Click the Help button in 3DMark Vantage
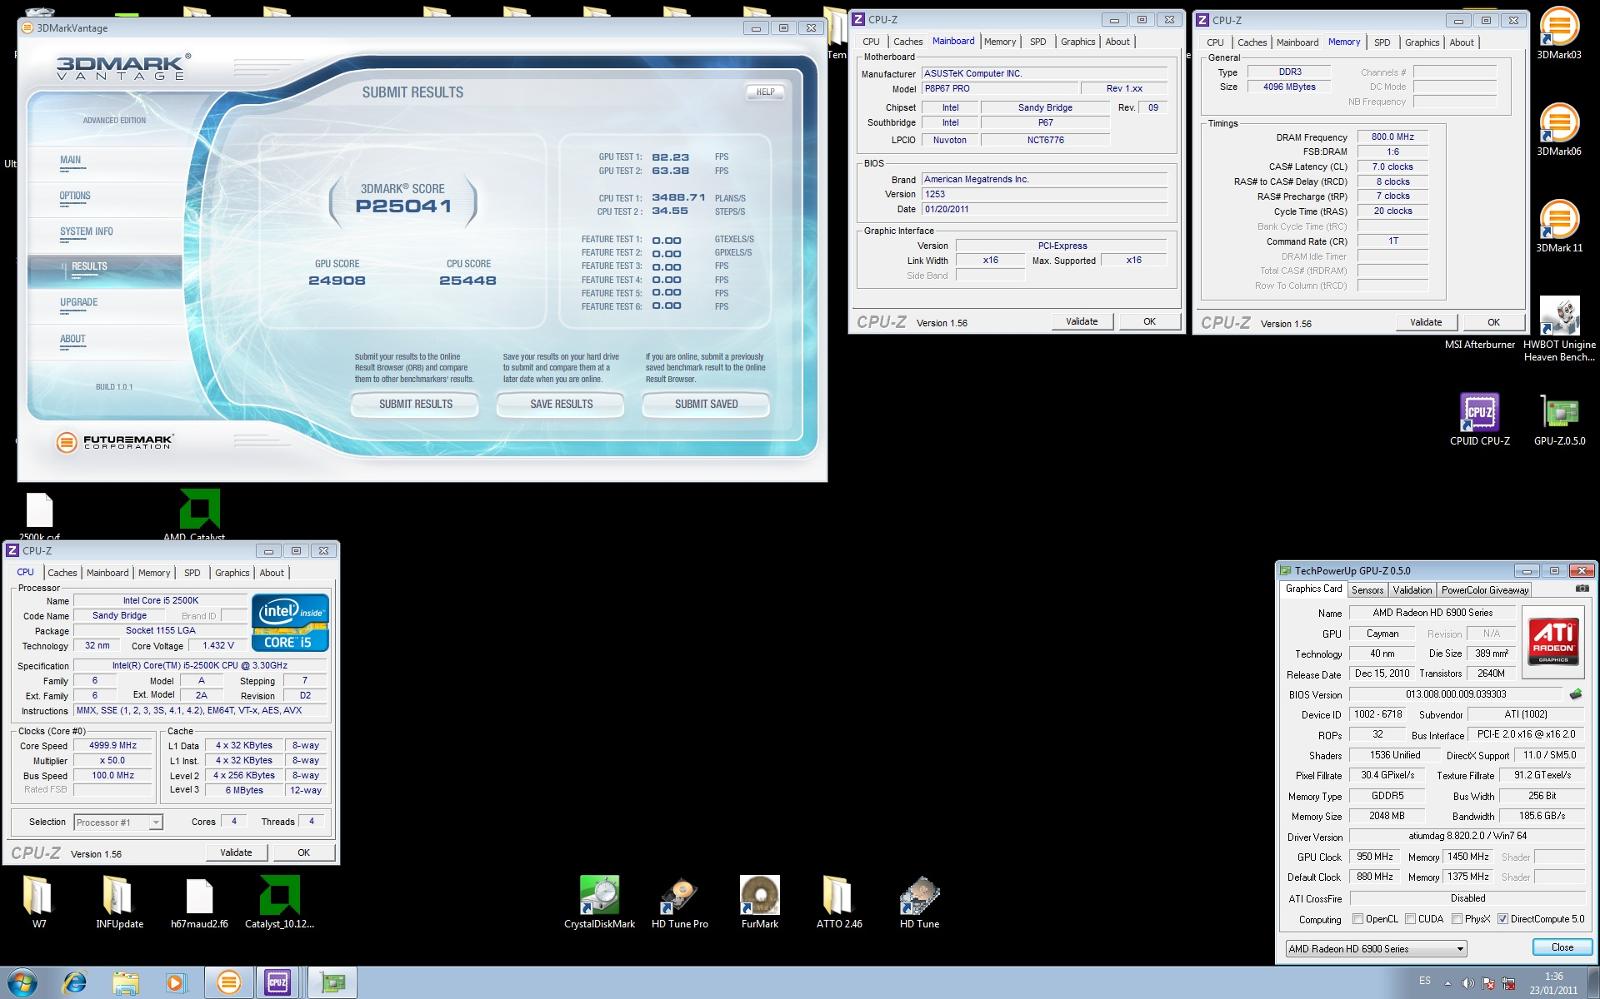The image size is (1600, 999). pos(765,92)
